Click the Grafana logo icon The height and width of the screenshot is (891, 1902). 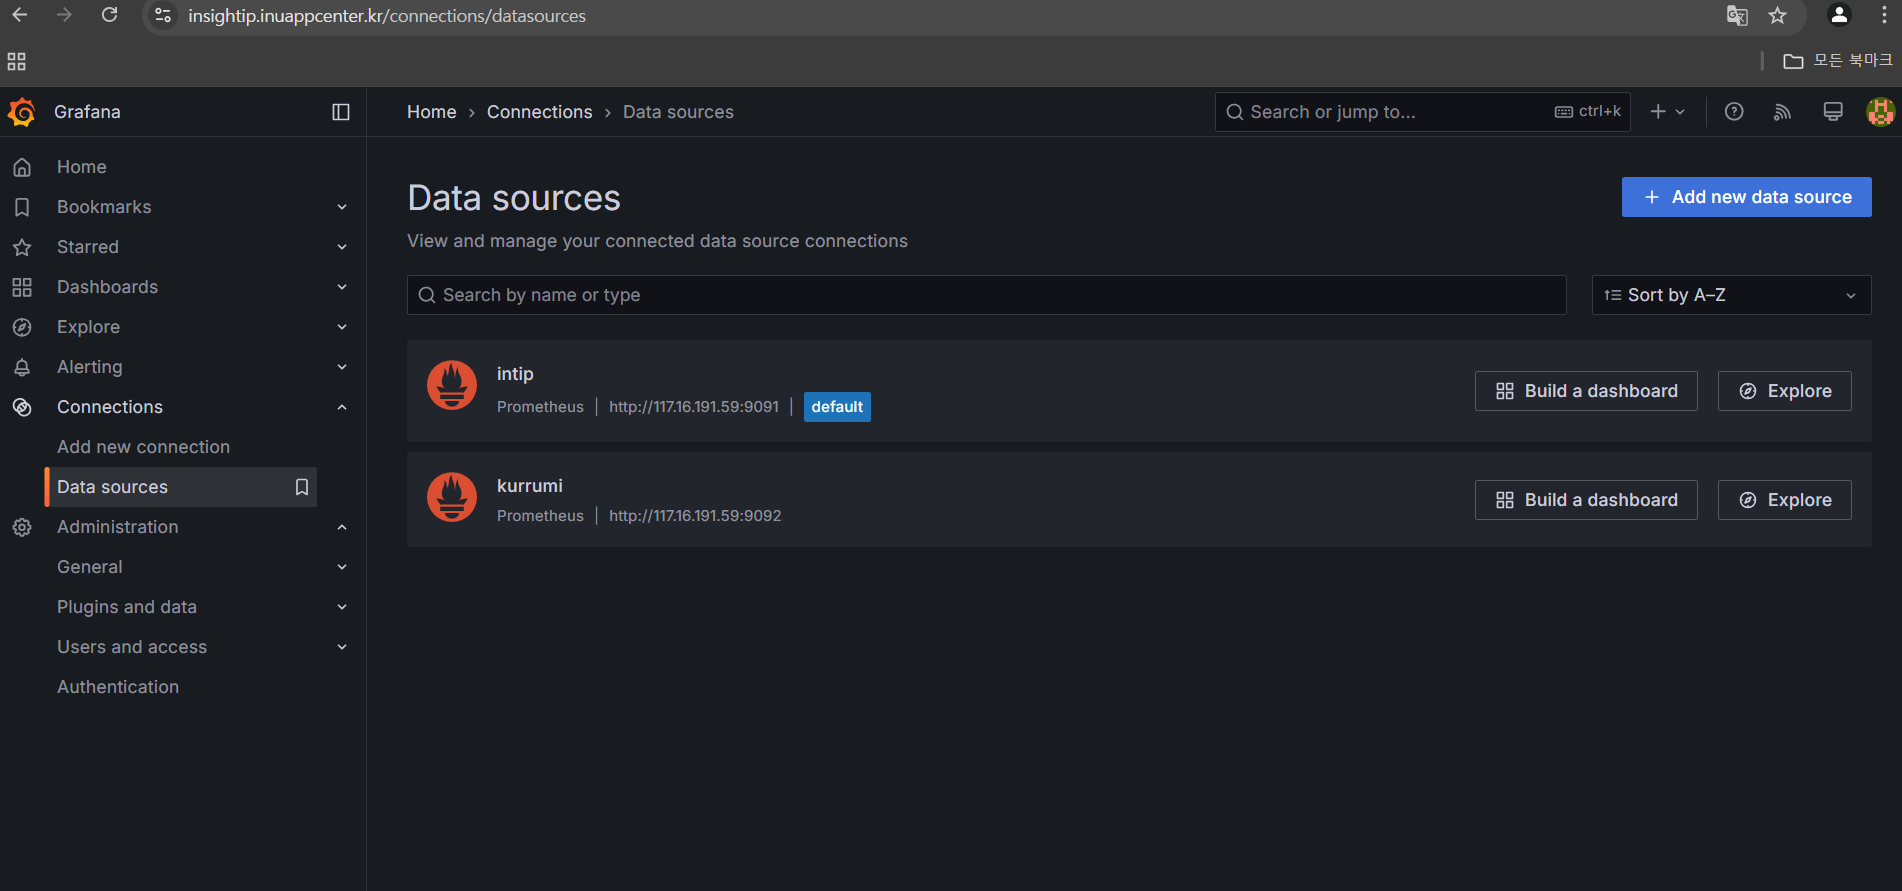(x=21, y=112)
